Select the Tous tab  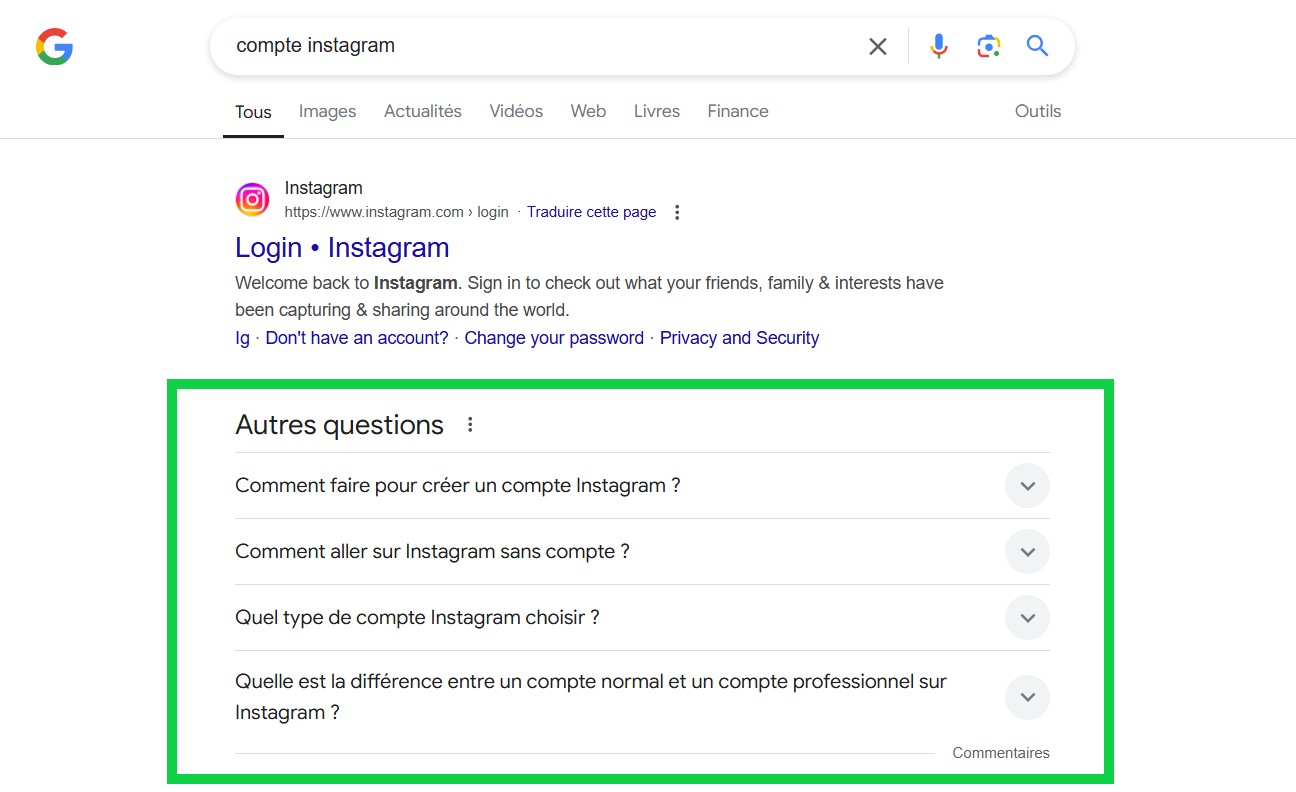[x=253, y=112]
